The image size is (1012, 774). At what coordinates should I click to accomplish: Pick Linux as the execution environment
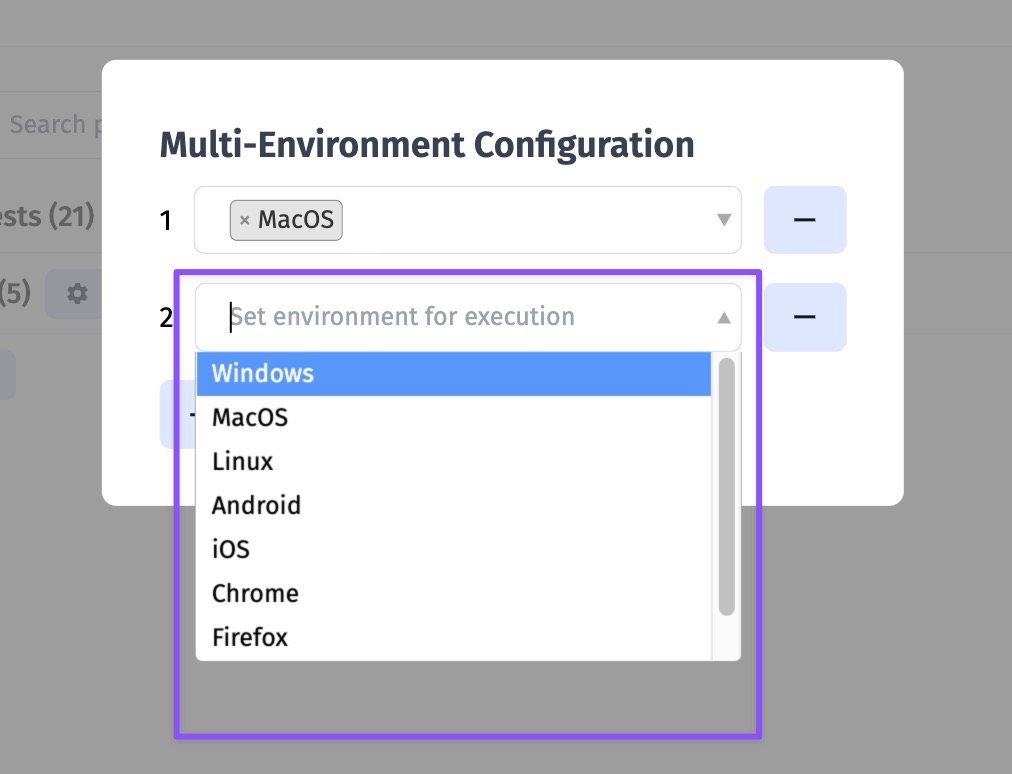pyautogui.click(x=454, y=462)
